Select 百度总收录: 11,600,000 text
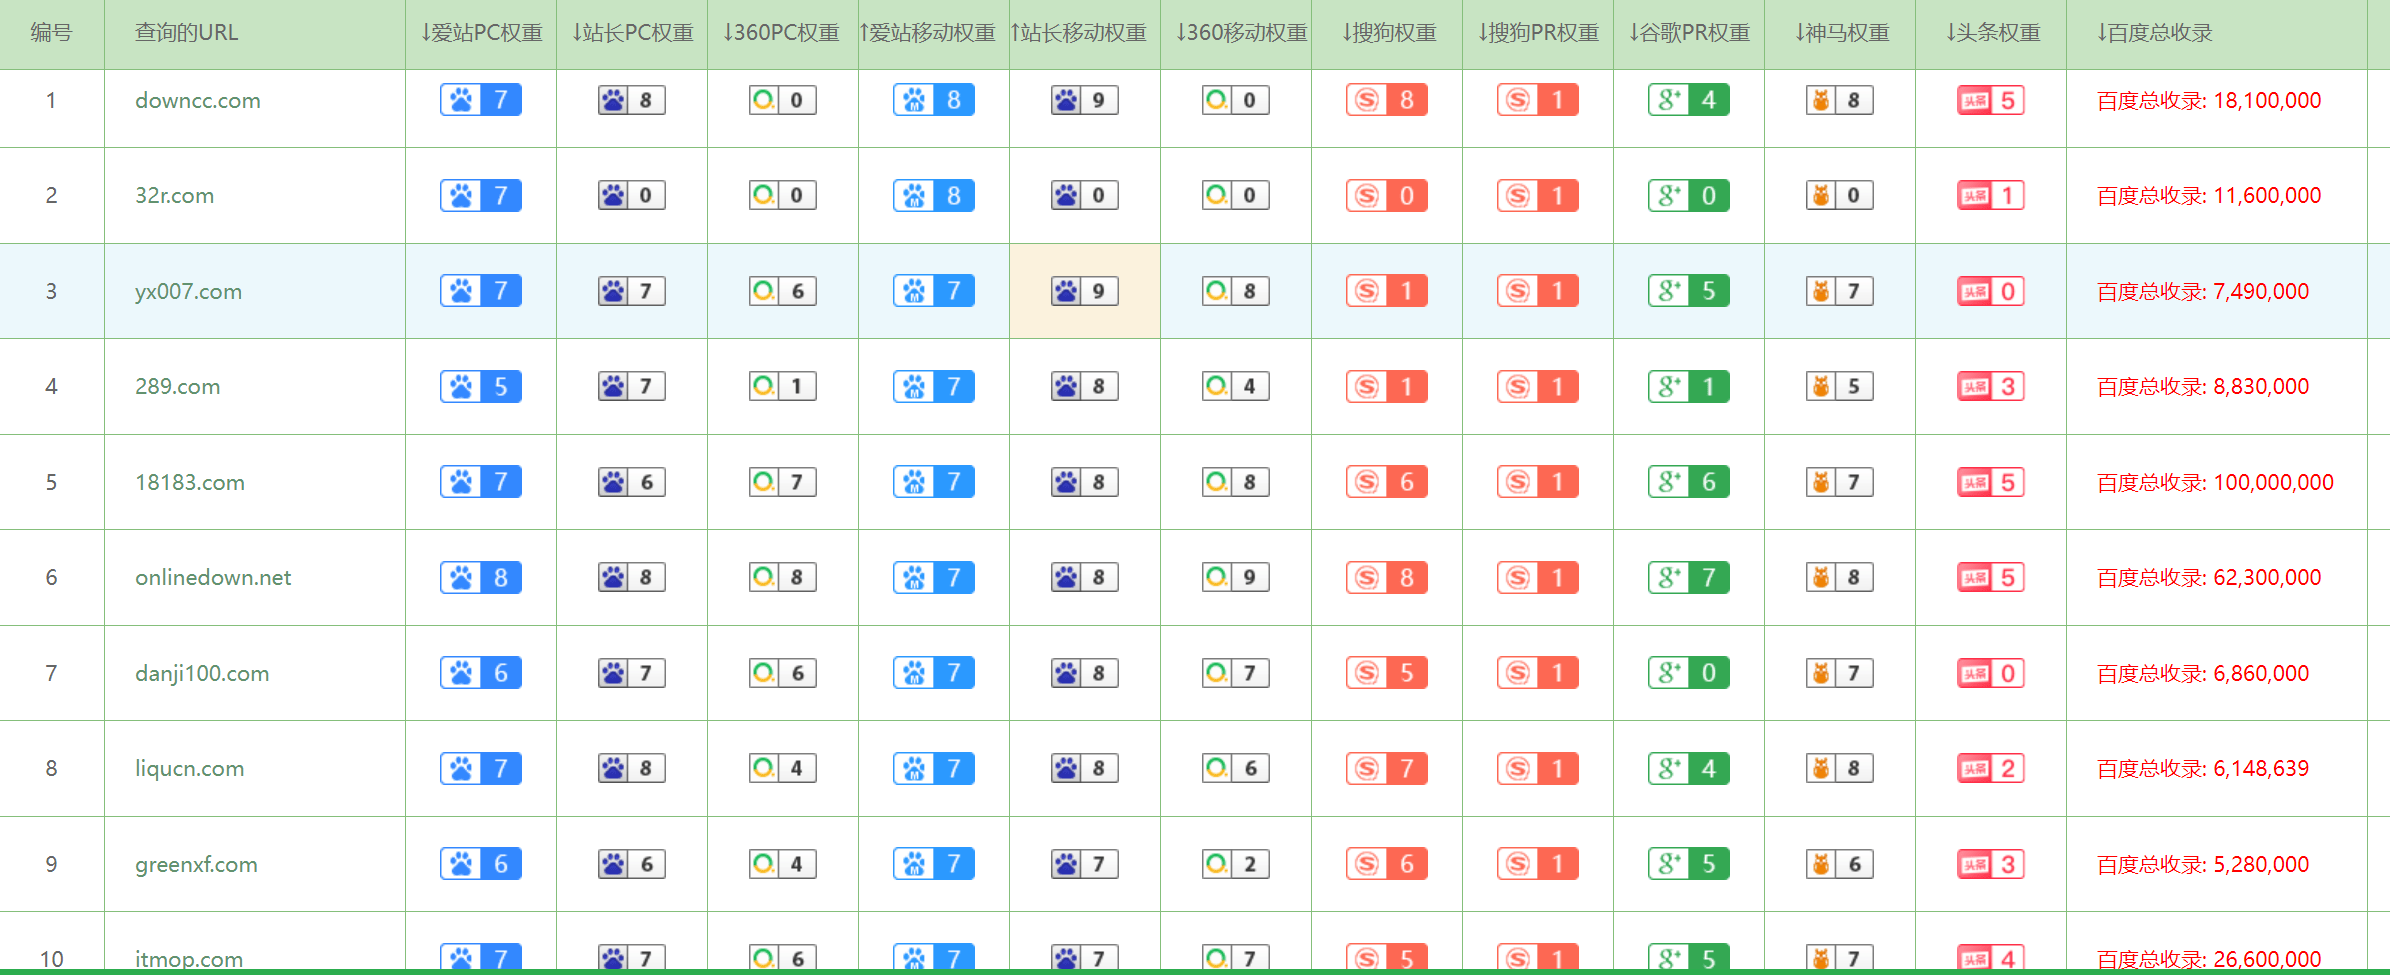The height and width of the screenshot is (975, 2390). click(2209, 195)
